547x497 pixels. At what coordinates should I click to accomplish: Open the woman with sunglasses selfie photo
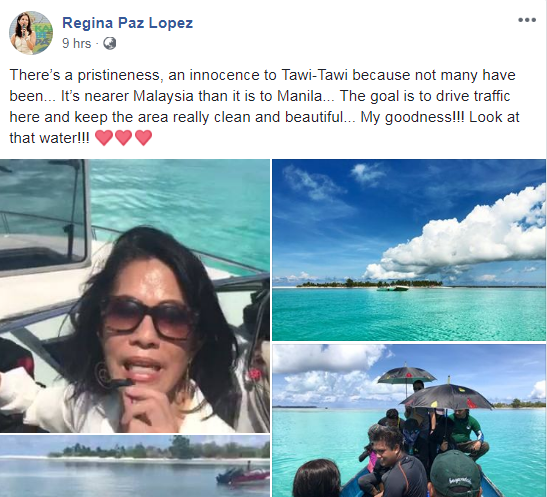pyautogui.click(x=135, y=296)
